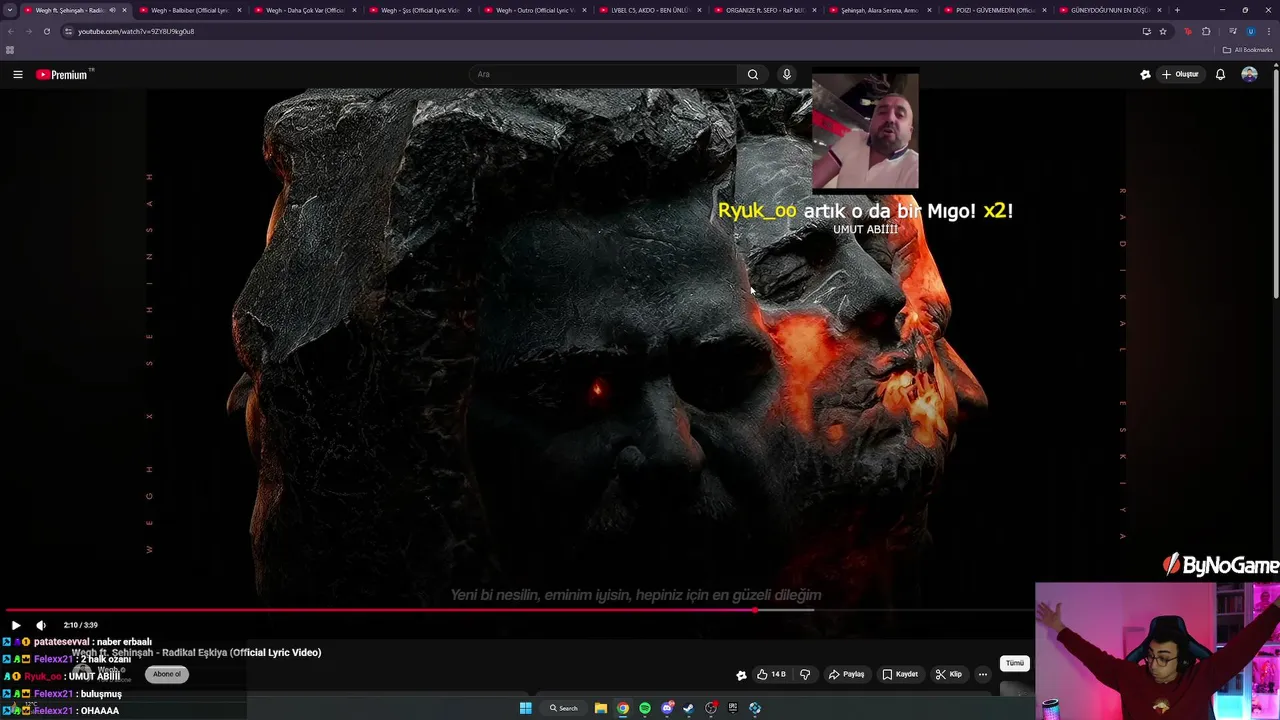Play the paused video
1280x720 pixels.
(x=16, y=625)
